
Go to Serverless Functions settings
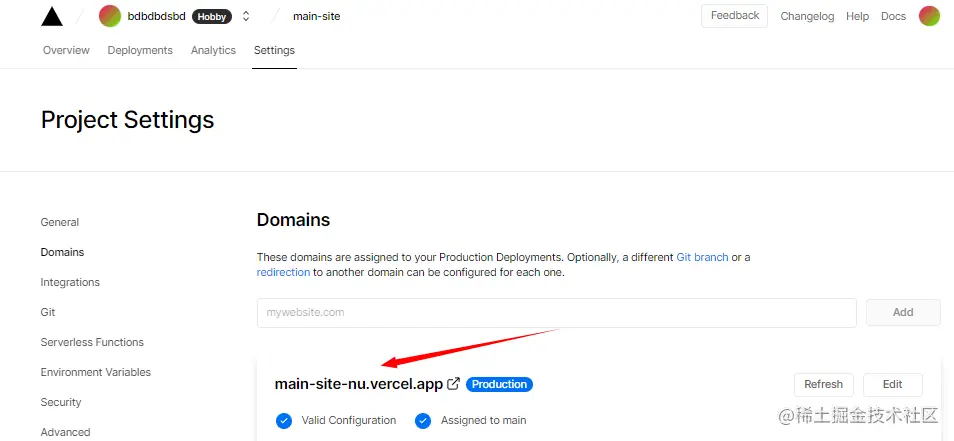pyautogui.click(x=92, y=342)
